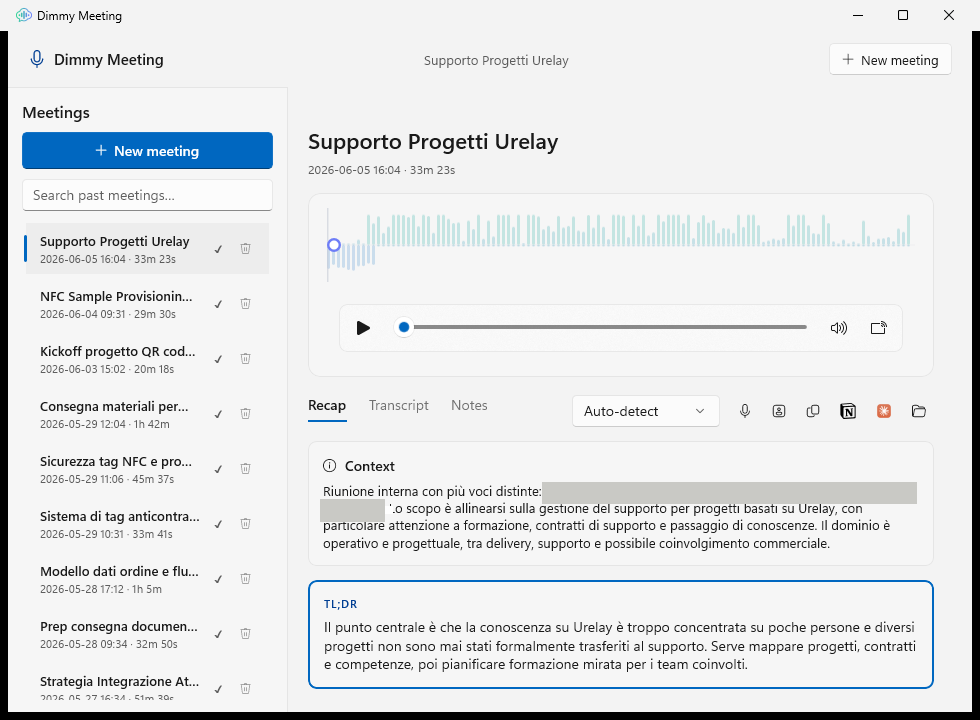Image resolution: width=980 pixels, height=720 pixels.
Task: Click the Supporto Progetti Urelay main heading
Action: click(432, 142)
